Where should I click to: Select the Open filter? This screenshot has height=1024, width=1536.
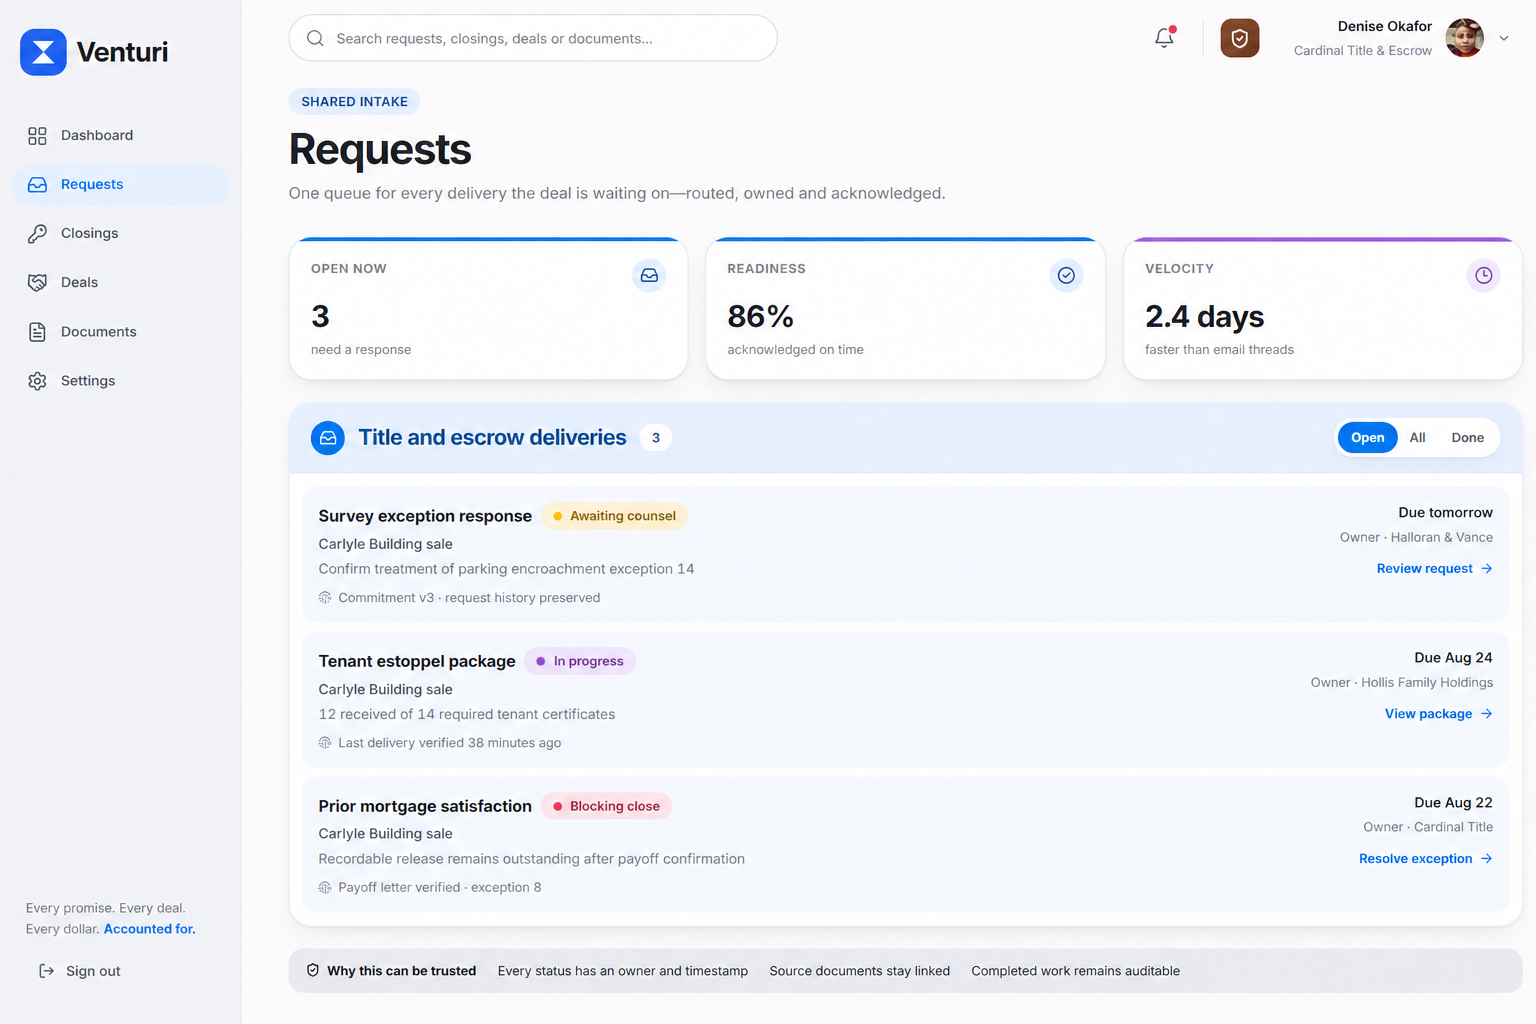[x=1367, y=438]
